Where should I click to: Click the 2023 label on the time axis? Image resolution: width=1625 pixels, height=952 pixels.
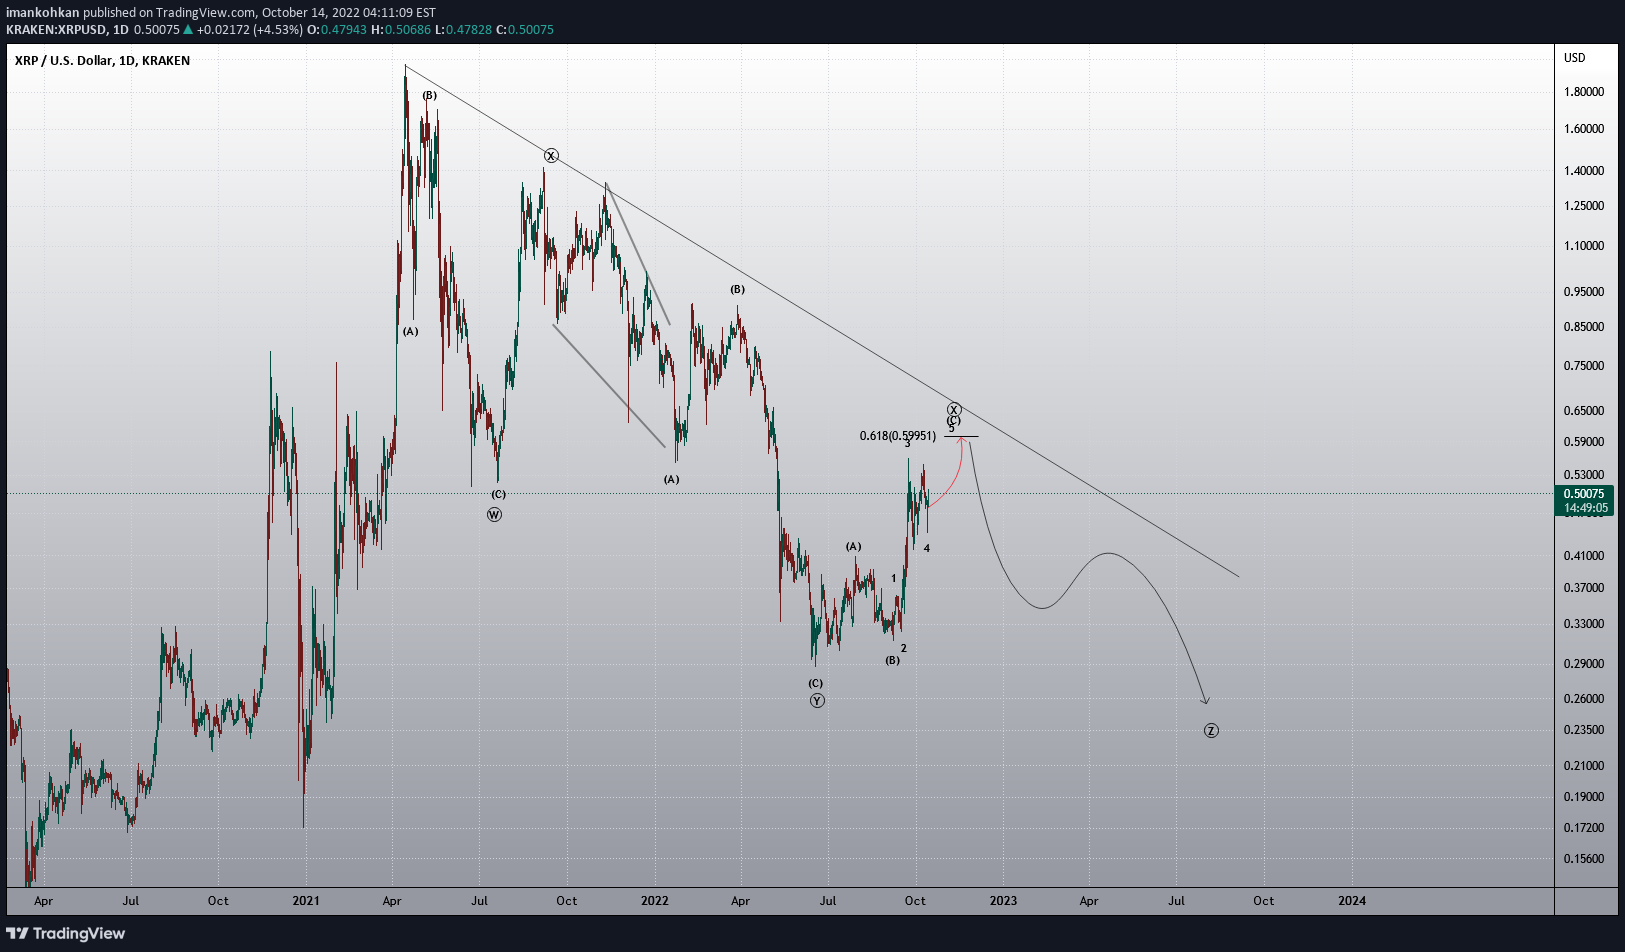pyautogui.click(x=1003, y=901)
